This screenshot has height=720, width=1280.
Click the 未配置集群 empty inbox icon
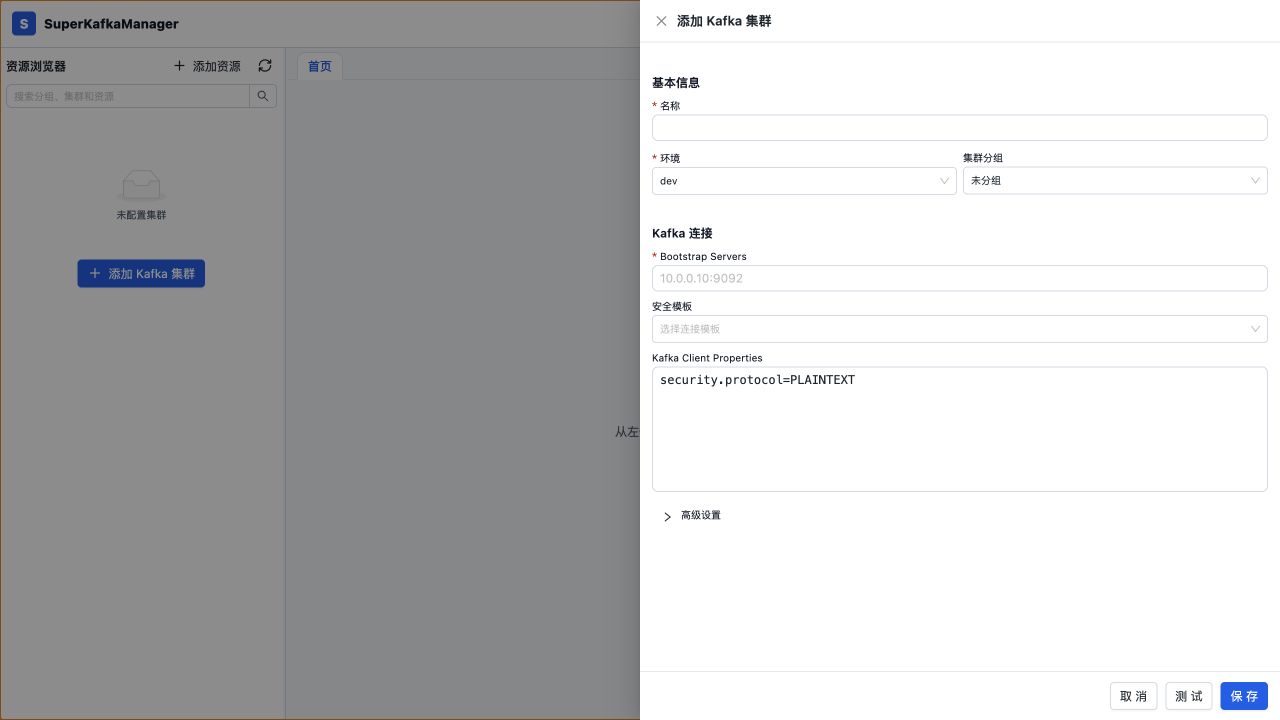141,185
